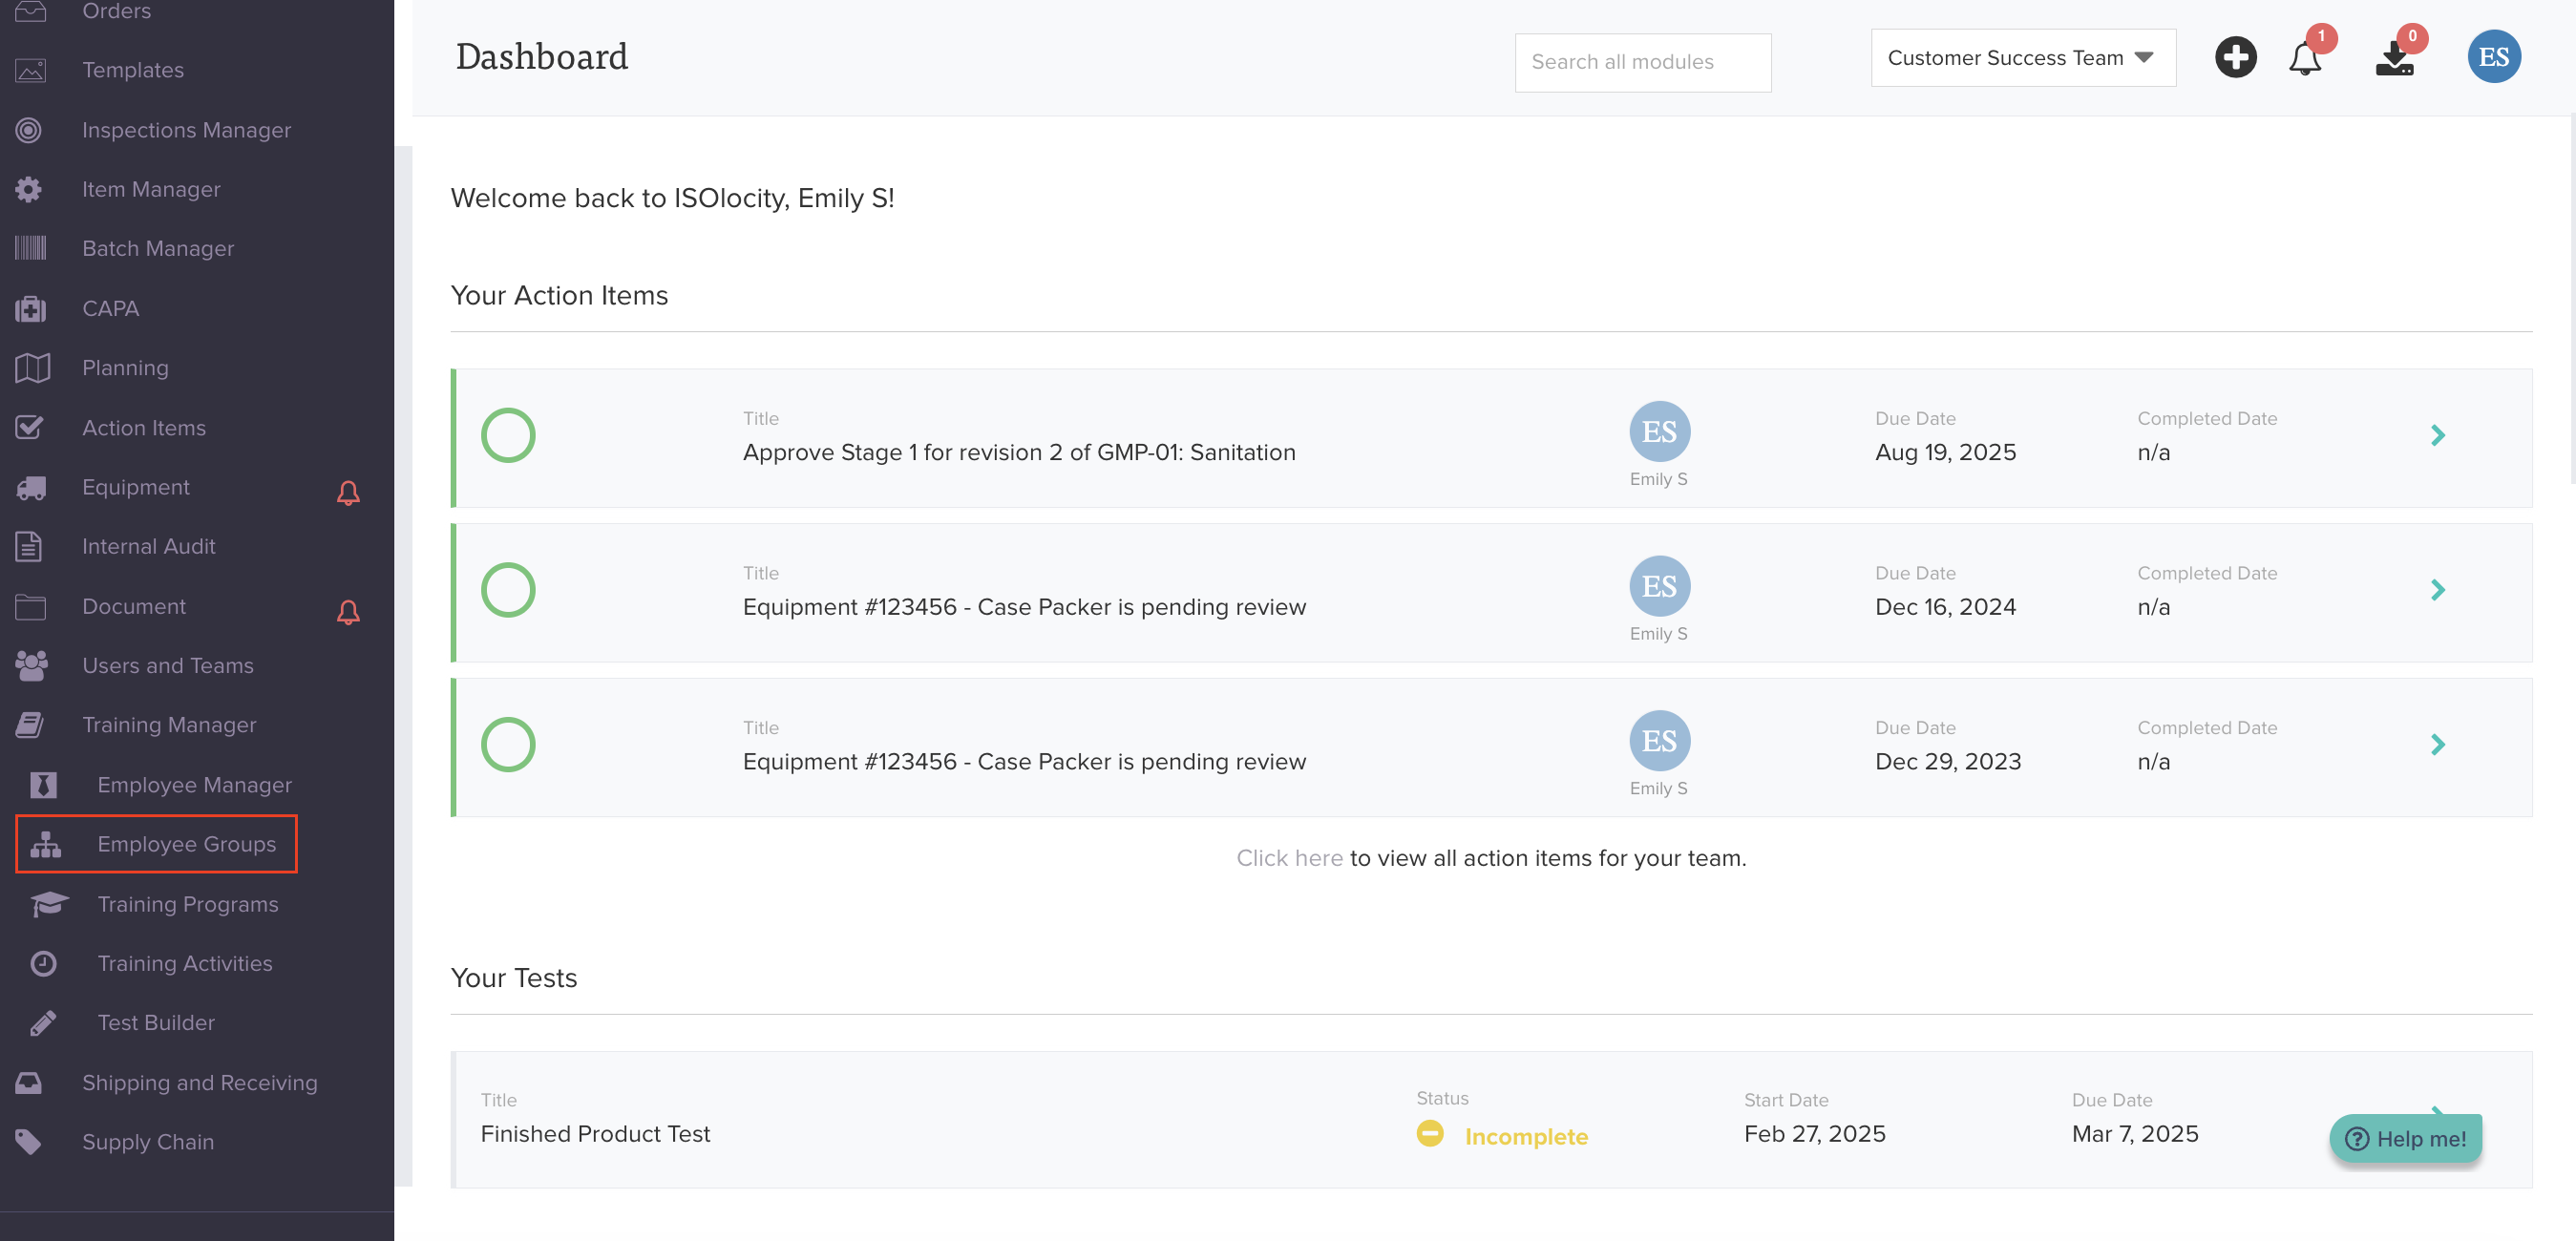
Task: Open the Customer Success Team dropdown
Action: coord(2022,58)
